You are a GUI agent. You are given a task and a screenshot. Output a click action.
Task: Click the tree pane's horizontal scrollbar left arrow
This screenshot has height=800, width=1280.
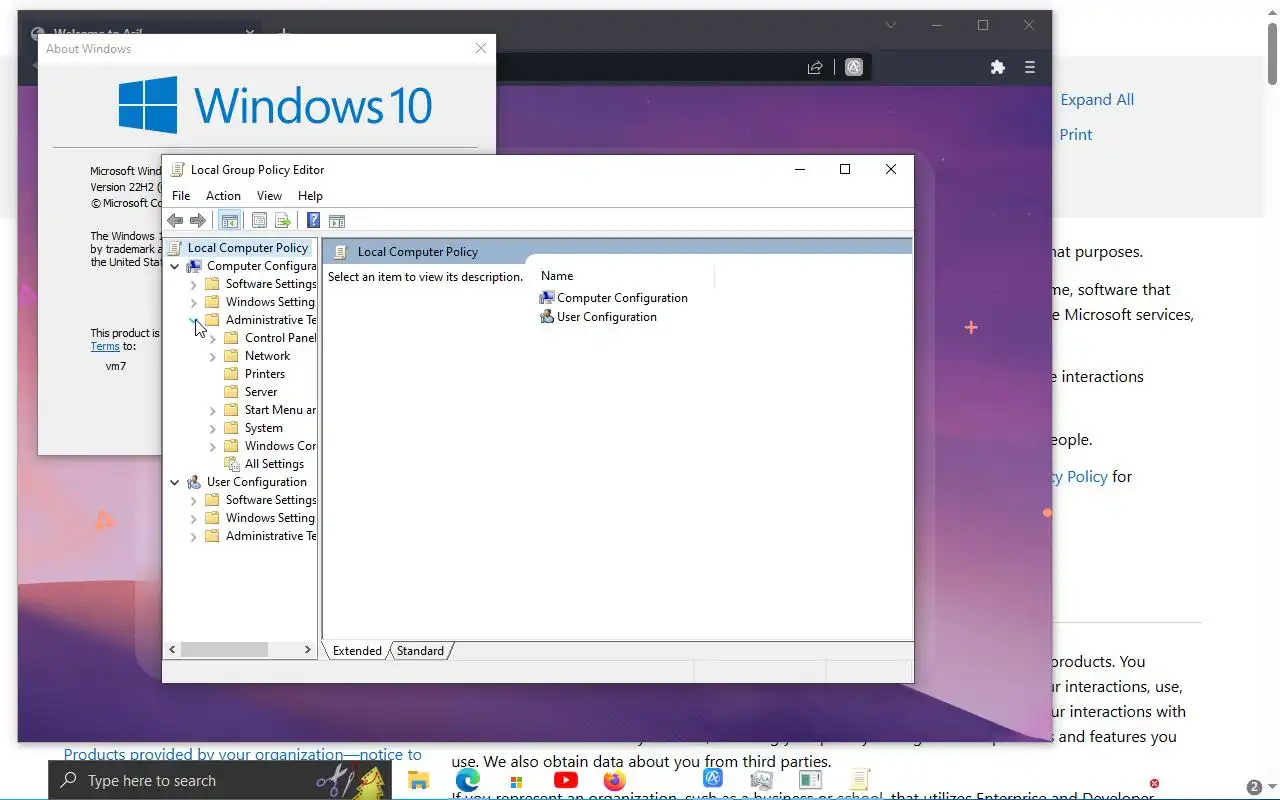172,650
